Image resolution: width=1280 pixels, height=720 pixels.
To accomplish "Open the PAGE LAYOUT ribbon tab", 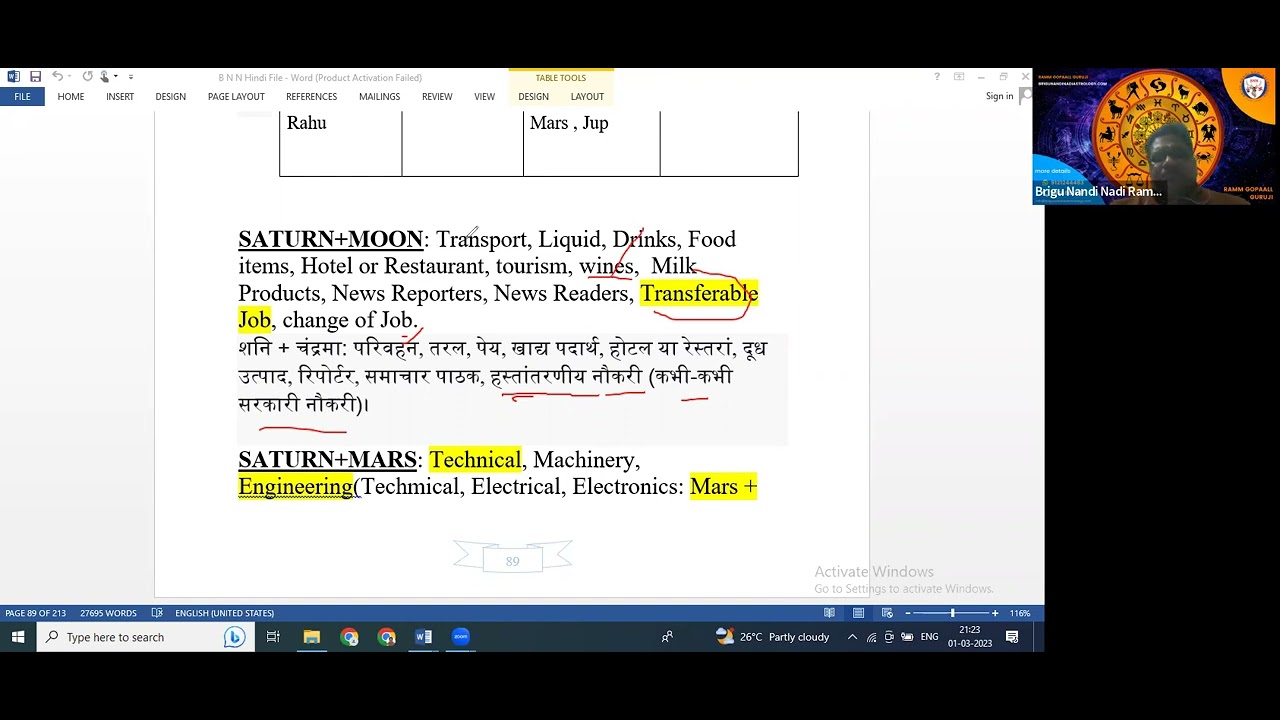I will (236, 97).
